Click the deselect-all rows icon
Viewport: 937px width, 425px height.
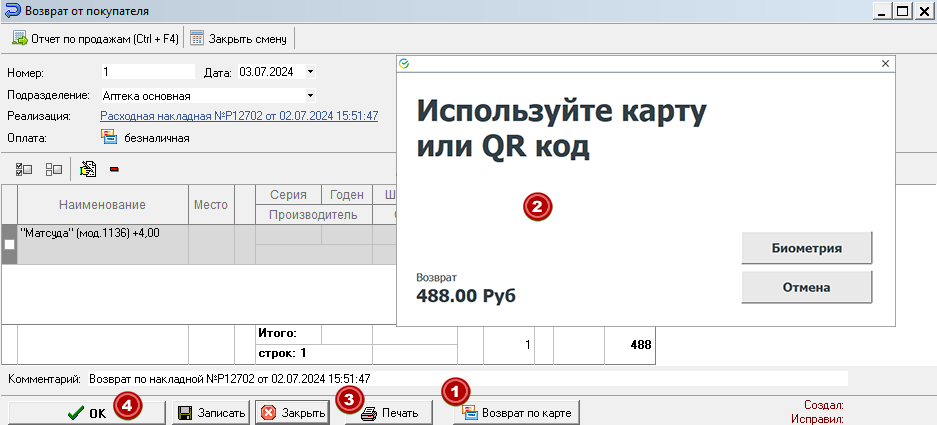(x=54, y=170)
